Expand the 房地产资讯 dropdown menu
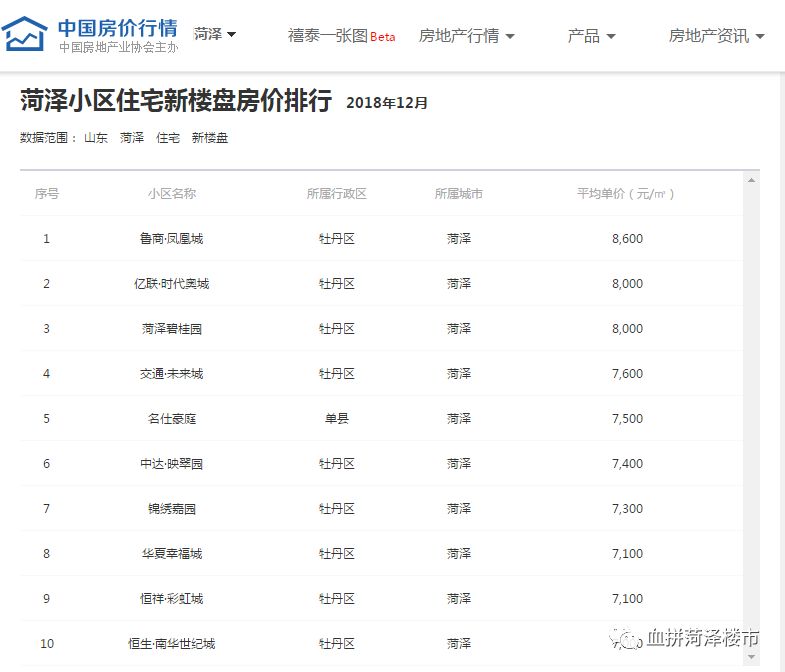785x672 pixels. [716, 36]
